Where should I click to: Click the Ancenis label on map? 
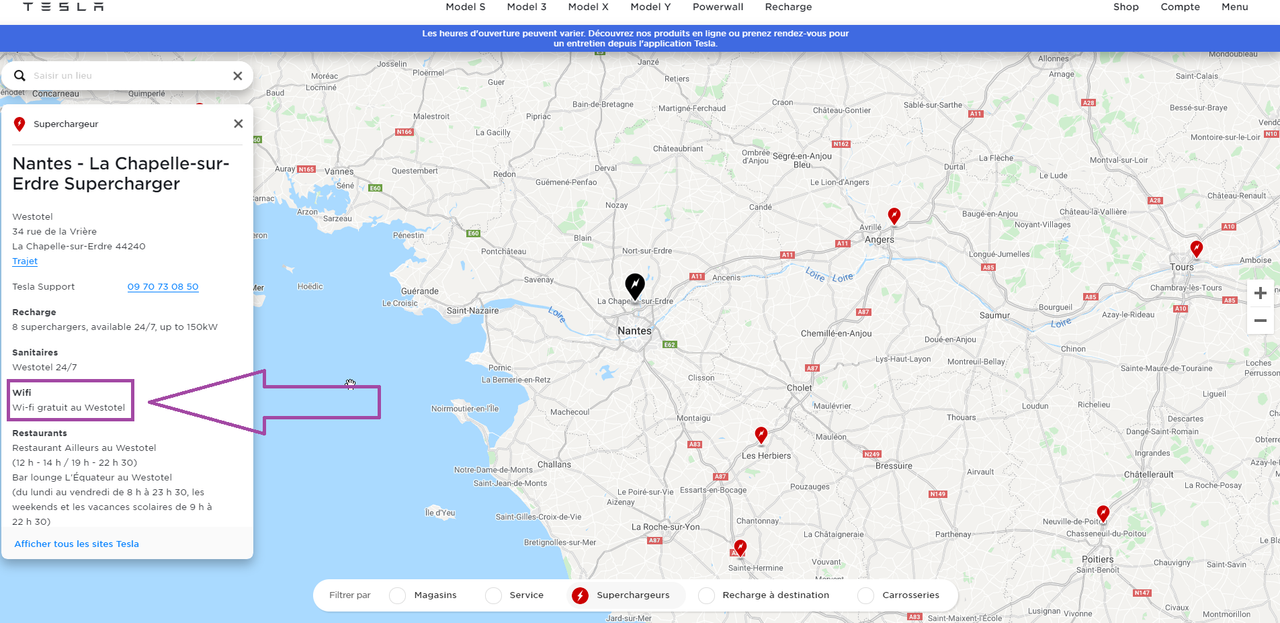(x=726, y=277)
